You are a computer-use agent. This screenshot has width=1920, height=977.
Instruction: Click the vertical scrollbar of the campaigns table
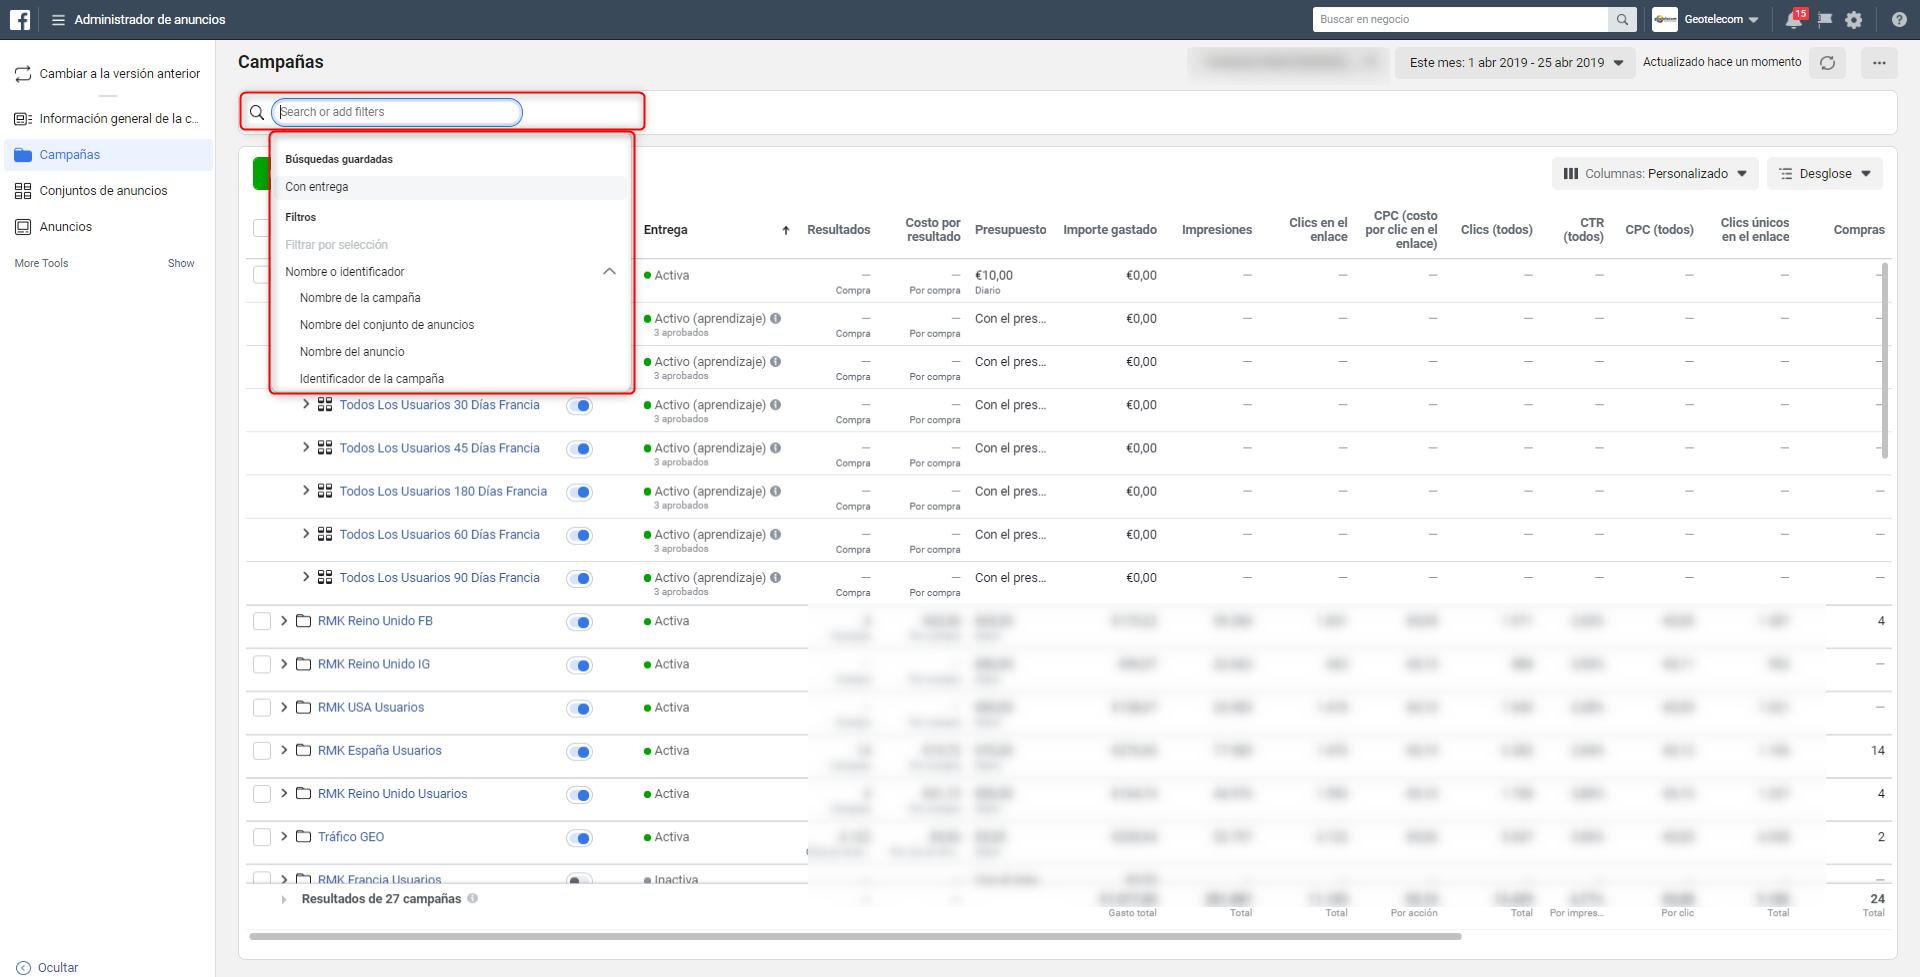1884,360
